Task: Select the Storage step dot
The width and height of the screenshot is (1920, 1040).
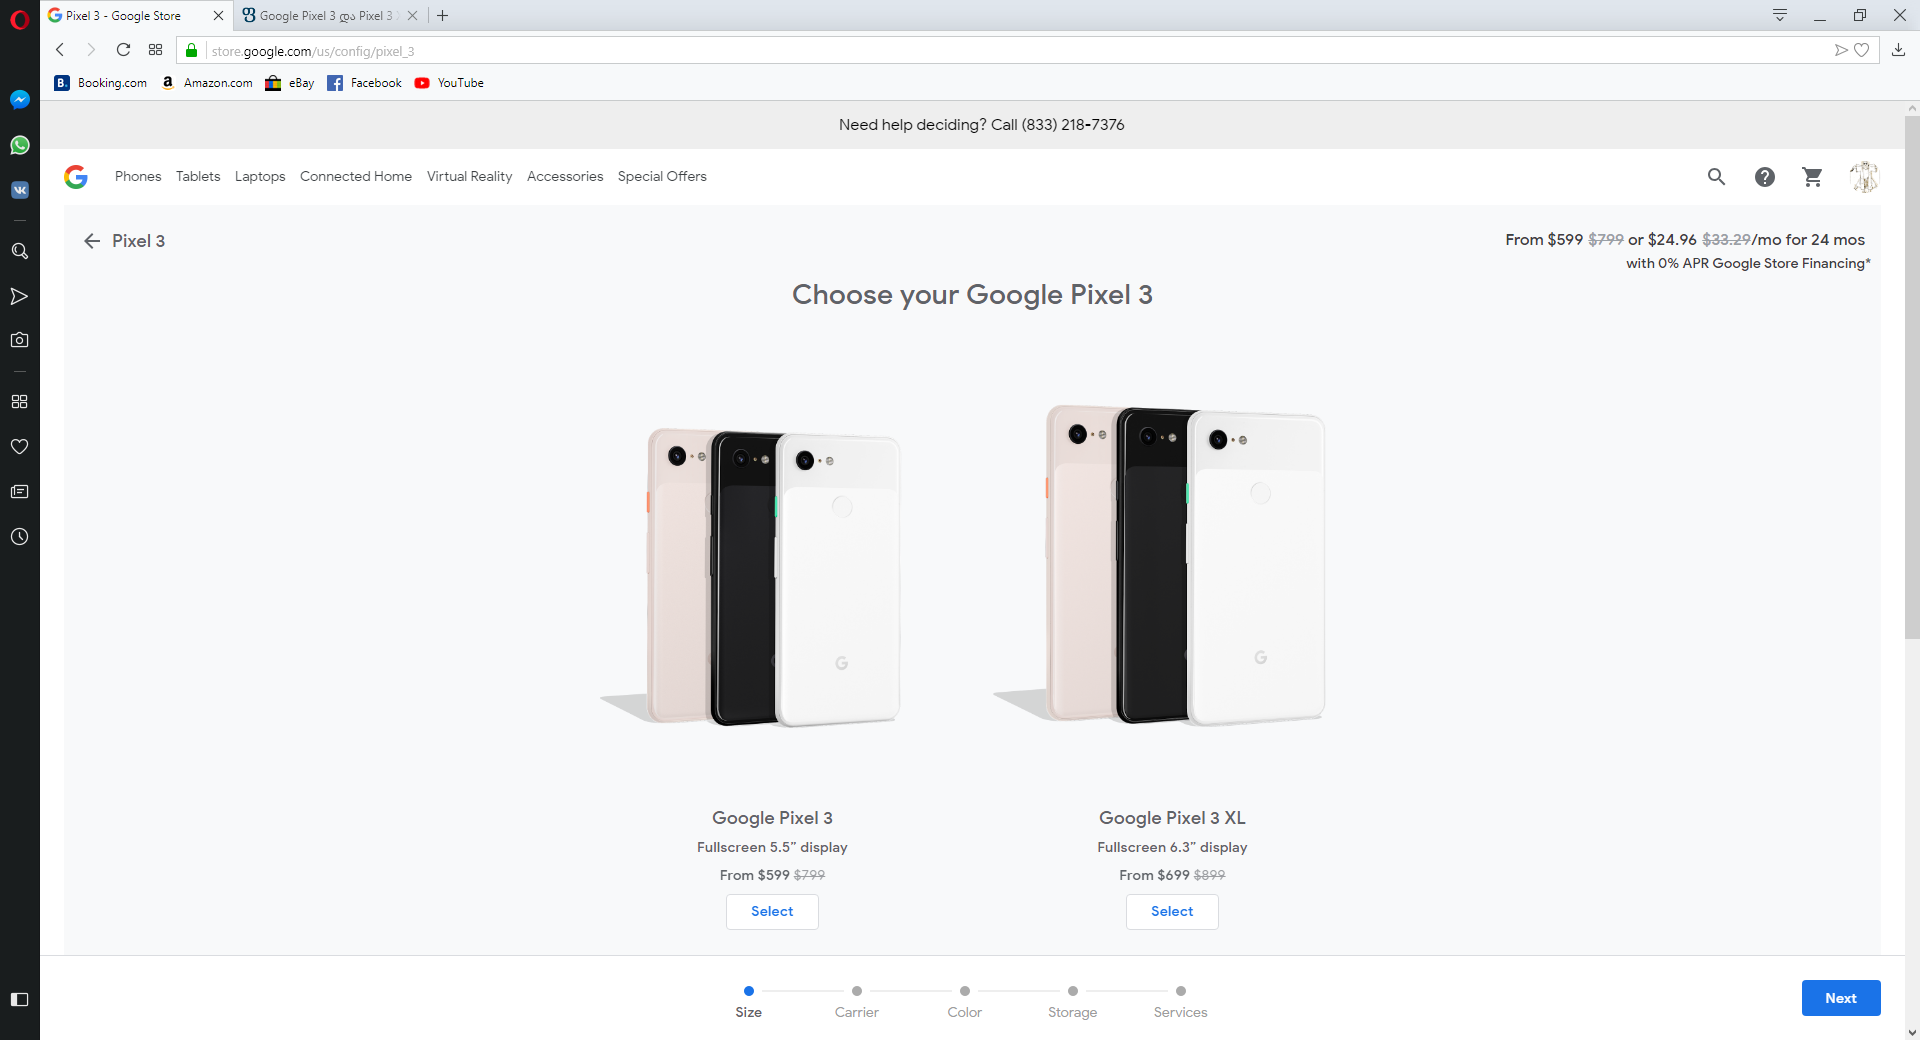Action: click(1073, 991)
